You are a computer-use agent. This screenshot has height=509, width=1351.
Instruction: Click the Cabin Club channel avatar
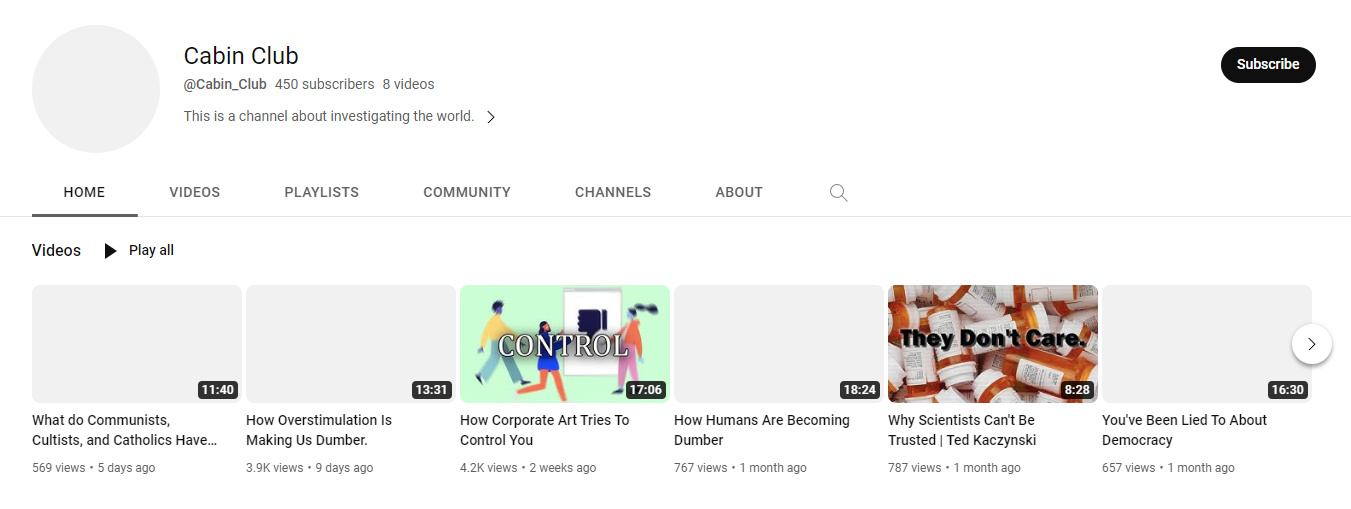point(96,89)
